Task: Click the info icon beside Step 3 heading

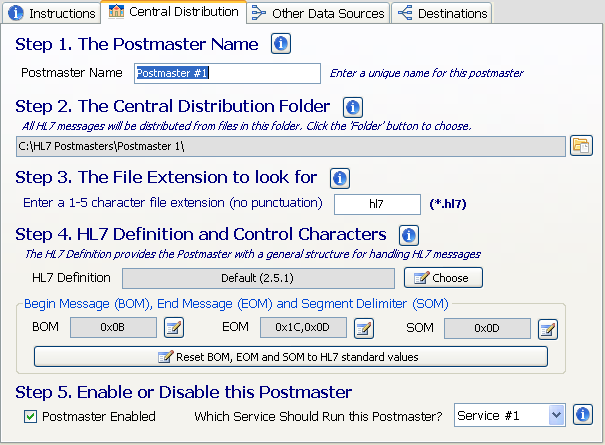Action: click(x=339, y=178)
